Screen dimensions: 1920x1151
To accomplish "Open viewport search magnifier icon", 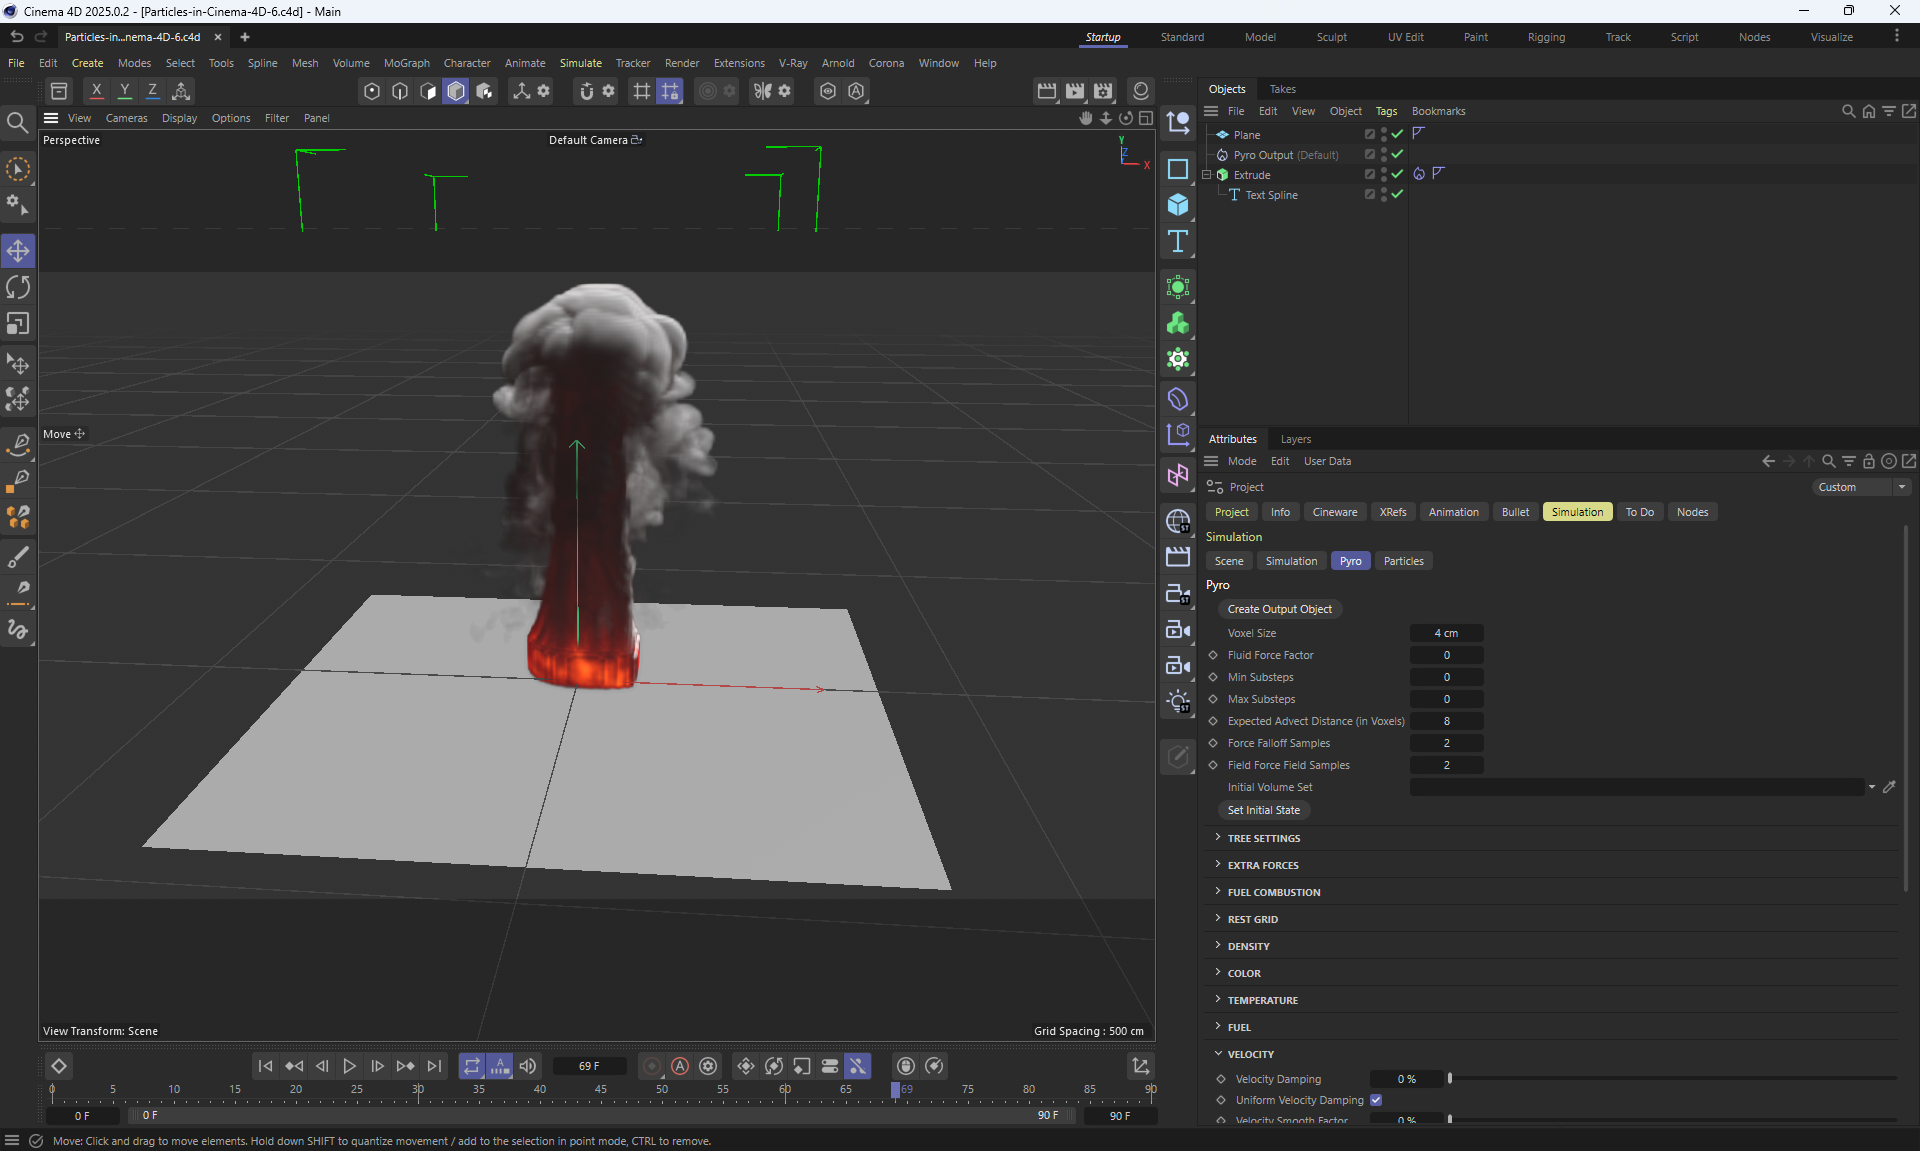I will click(x=17, y=123).
